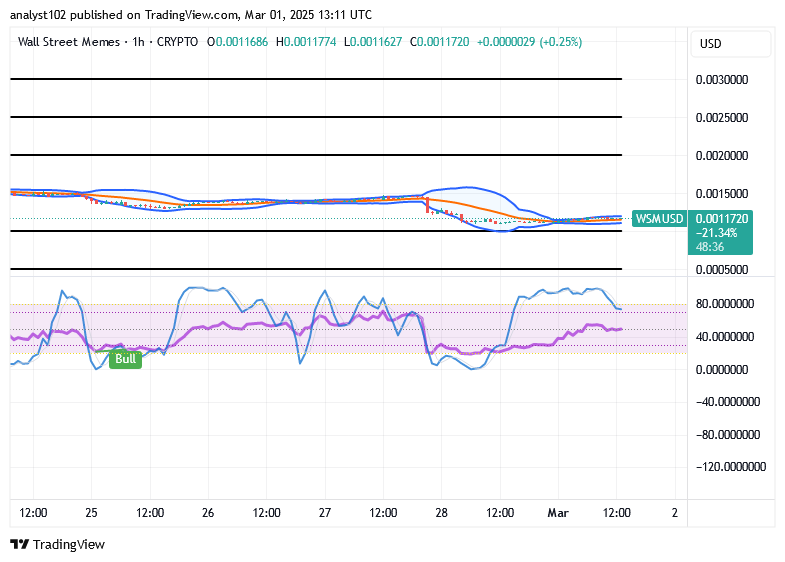Click the 0.0020000 price axis label
This screenshot has width=785, height=562.
(x=722, y=156)
